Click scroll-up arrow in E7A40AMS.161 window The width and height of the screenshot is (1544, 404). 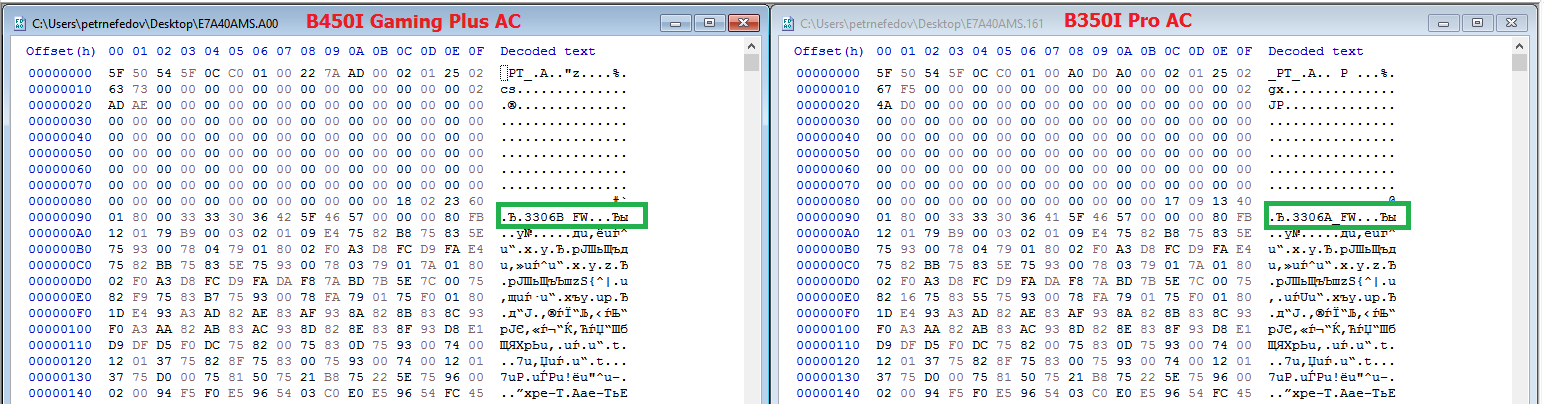[1519, 44]
